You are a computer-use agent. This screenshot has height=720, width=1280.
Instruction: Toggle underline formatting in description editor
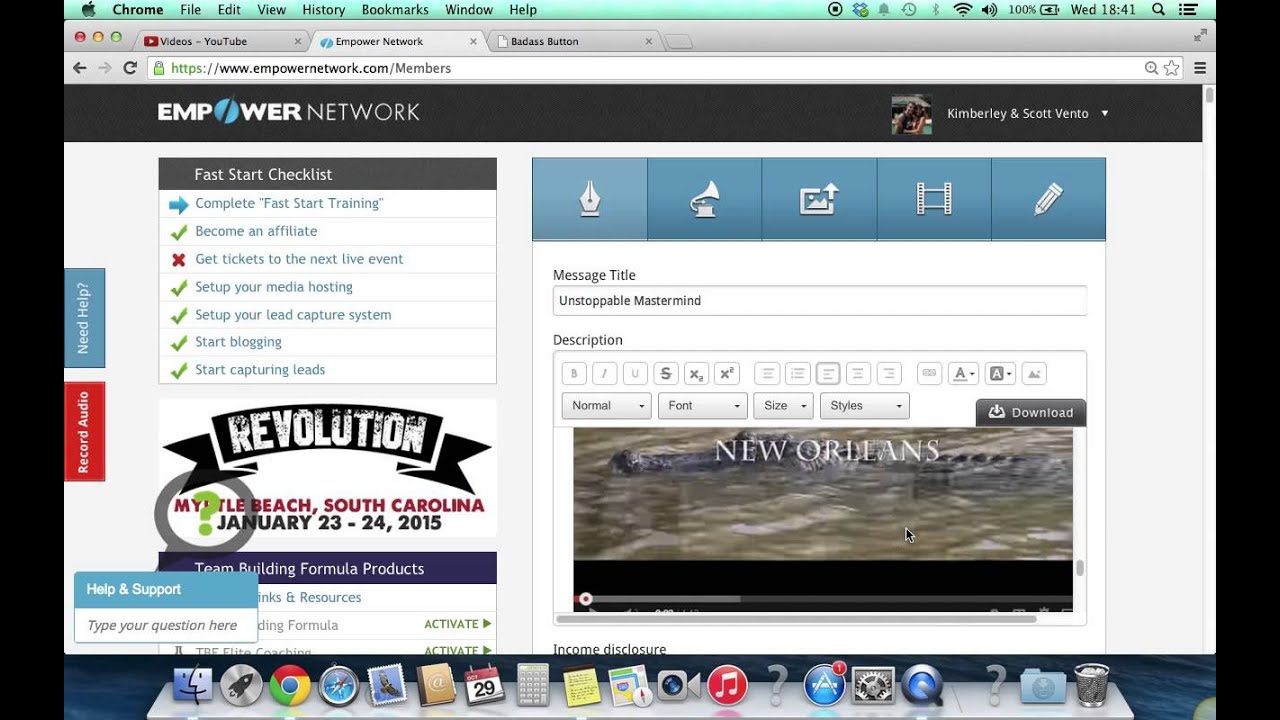click(635, 374)
